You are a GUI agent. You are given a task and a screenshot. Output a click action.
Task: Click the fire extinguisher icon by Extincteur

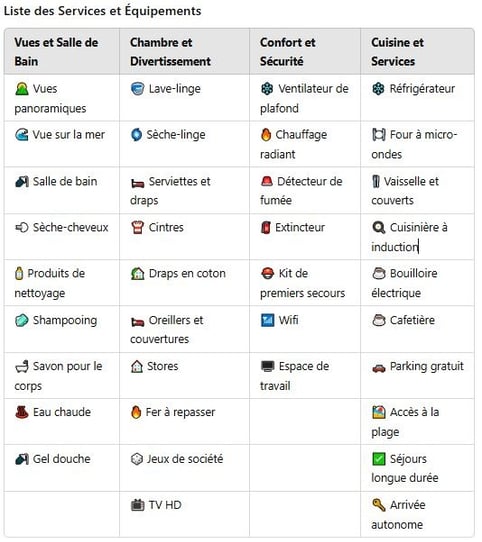tap(266, 227)
